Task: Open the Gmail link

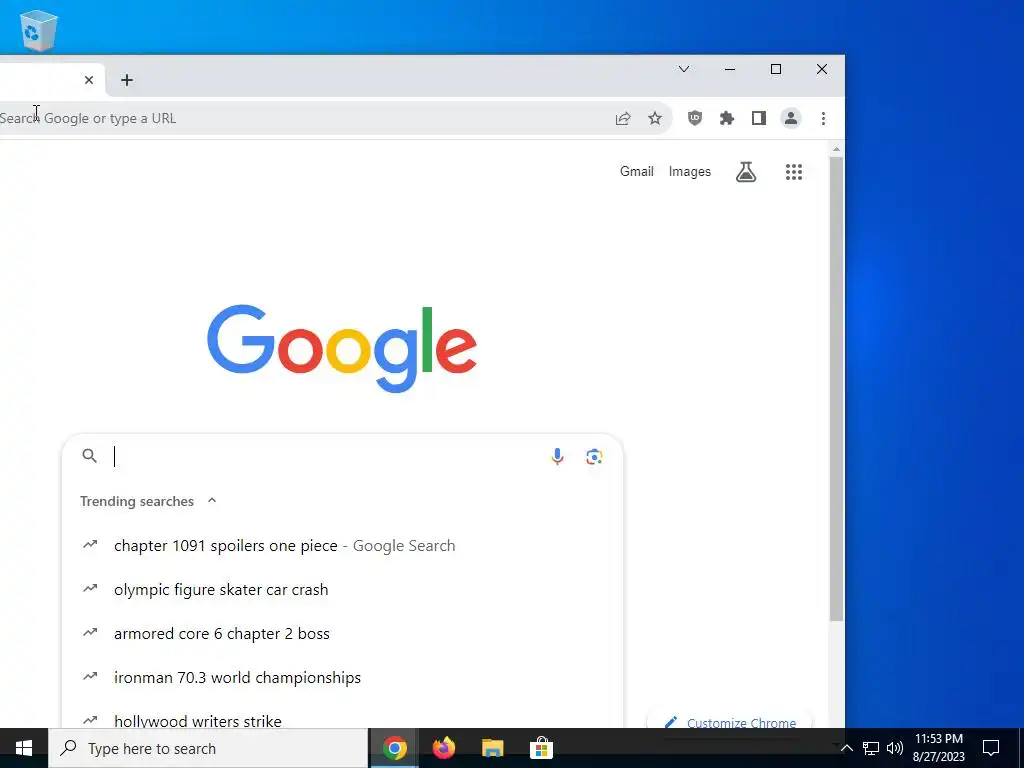Action: coord(637,171)
